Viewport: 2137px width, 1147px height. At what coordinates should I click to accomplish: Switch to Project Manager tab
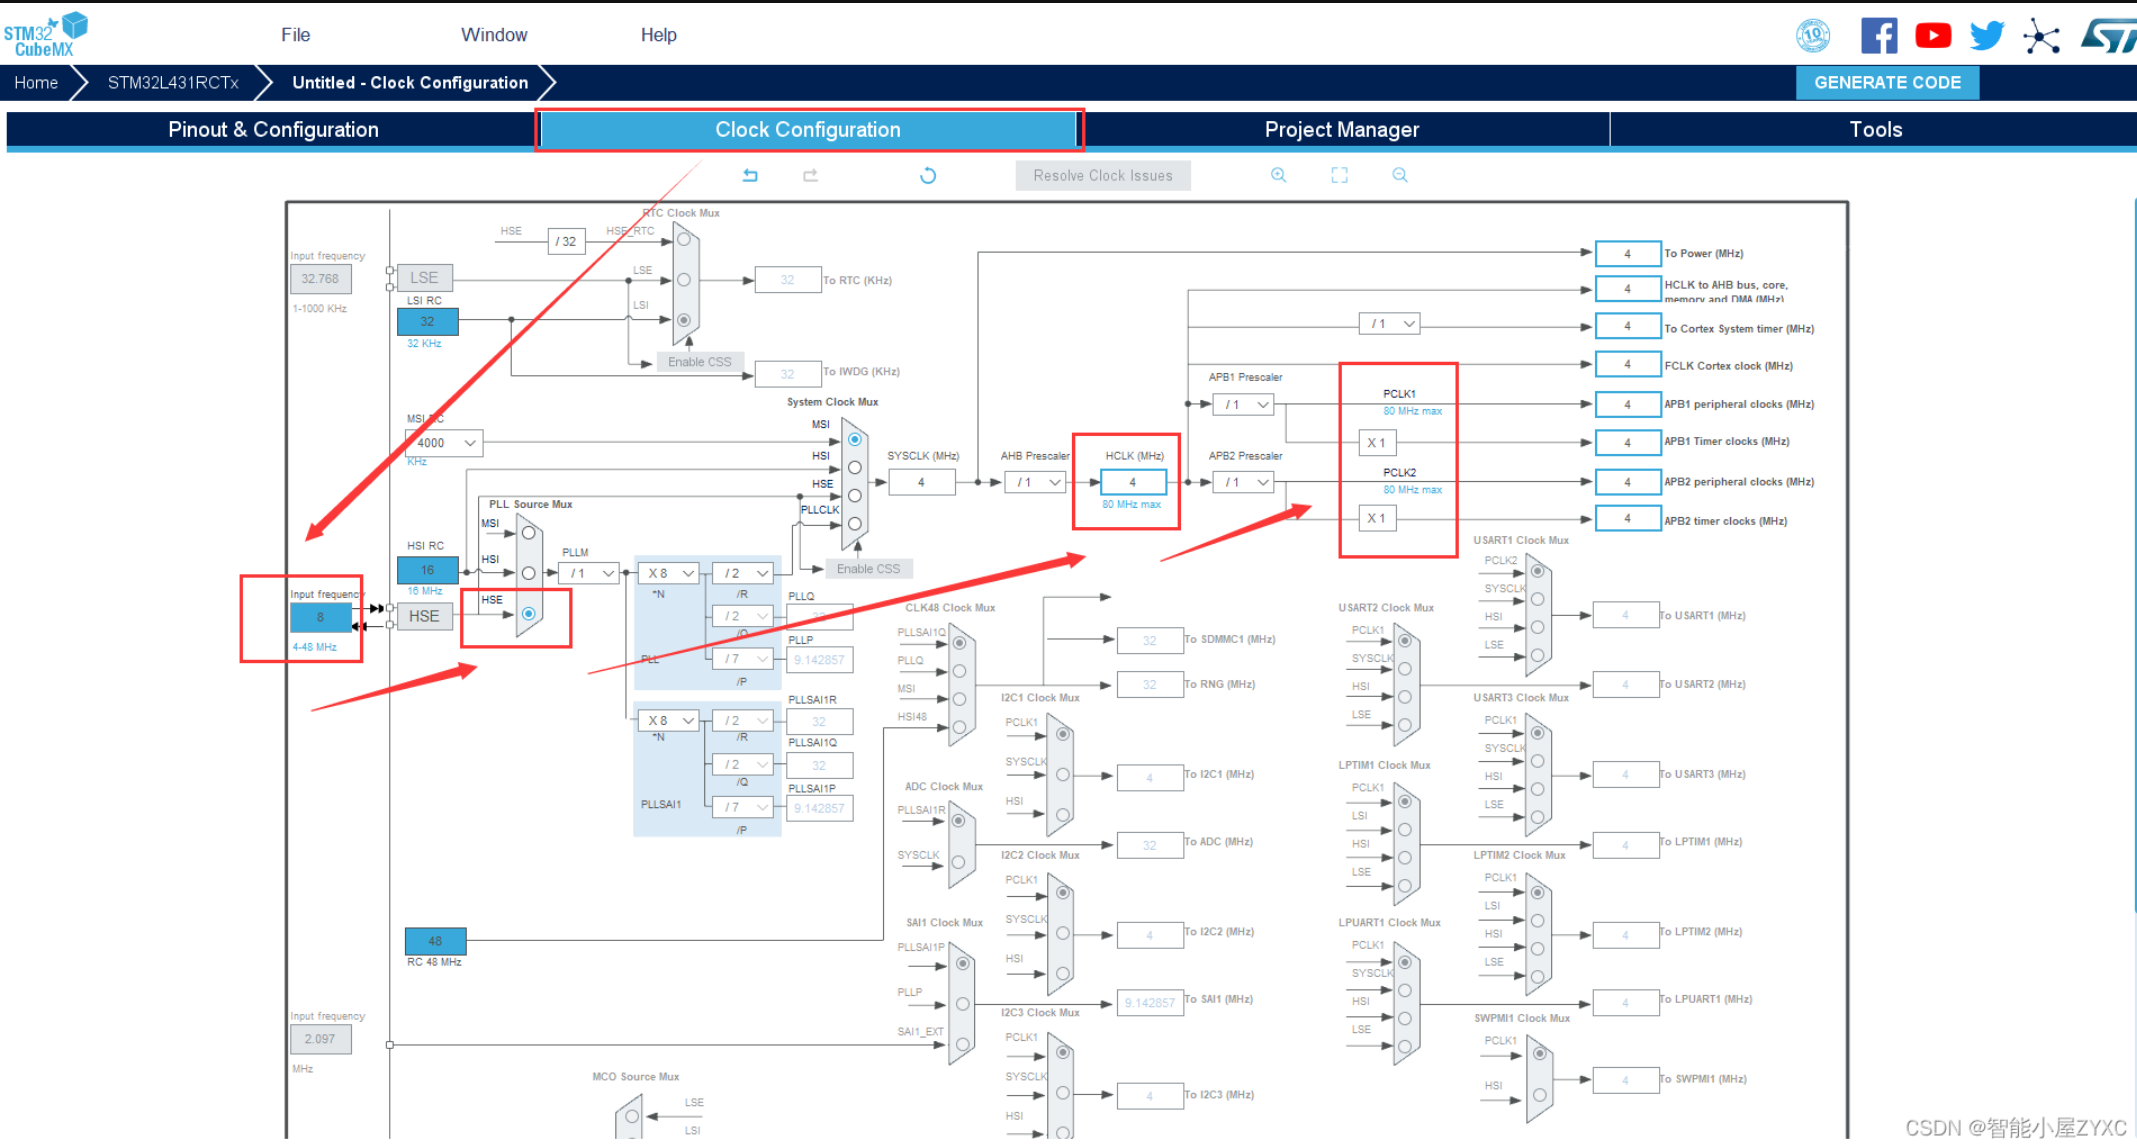[1342, 129]
